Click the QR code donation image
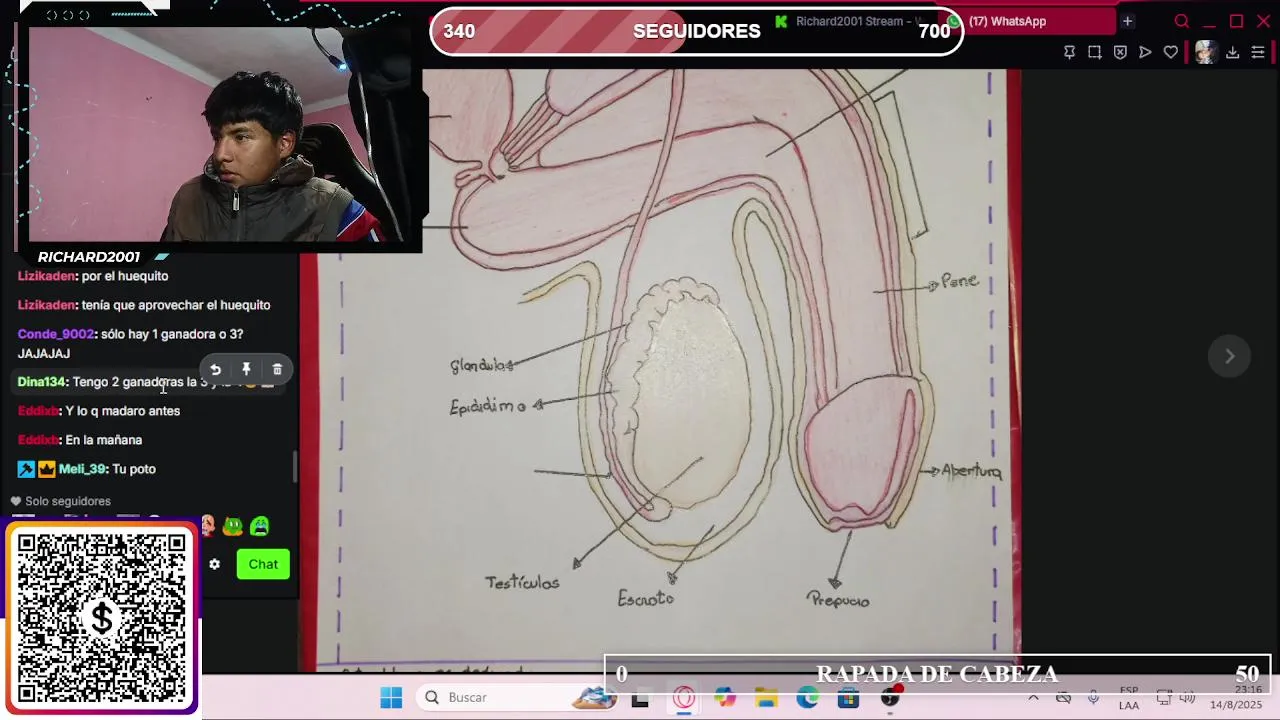The height and width of the screenshot is (720, 1280). [x=102, y=618]
